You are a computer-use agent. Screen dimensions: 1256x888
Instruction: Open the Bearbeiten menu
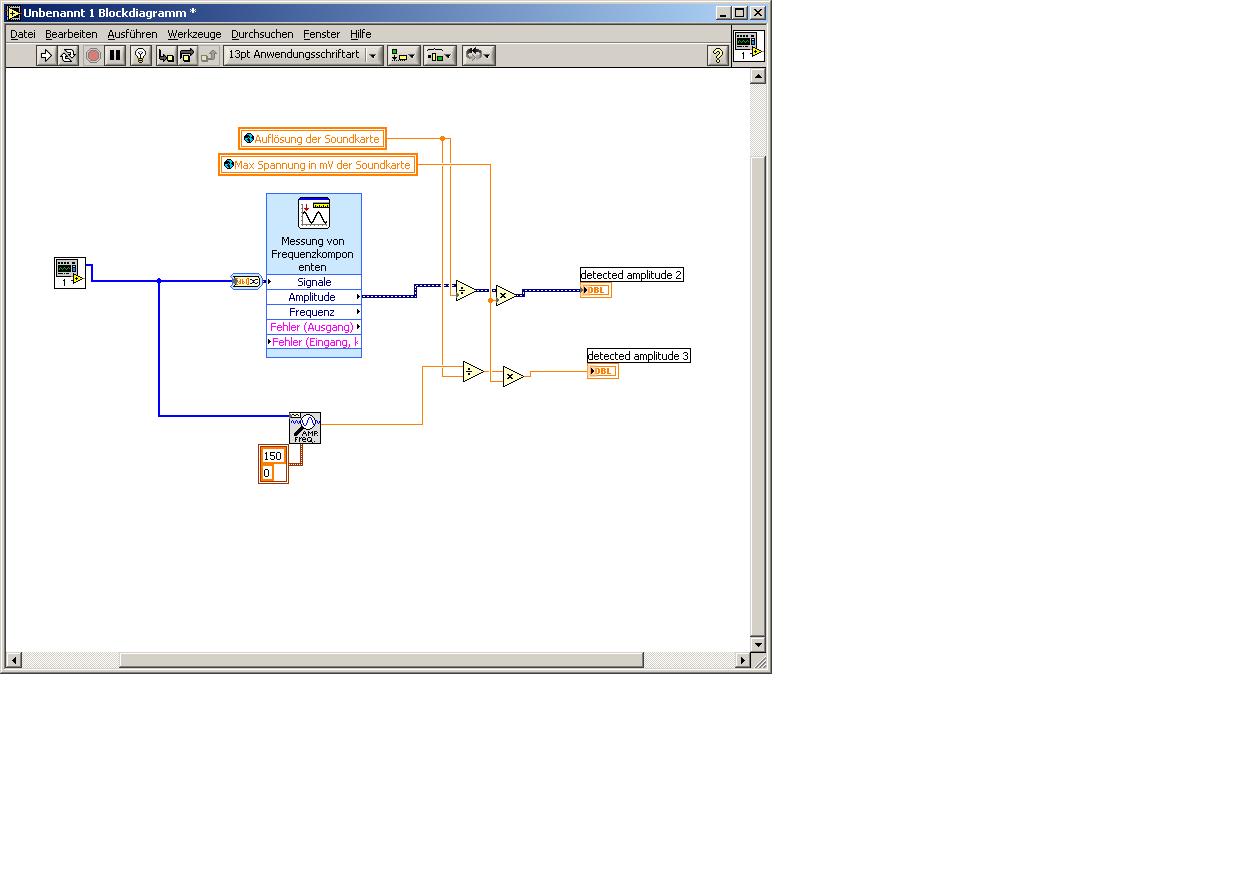pyautogui.click(x=71, y=34)
